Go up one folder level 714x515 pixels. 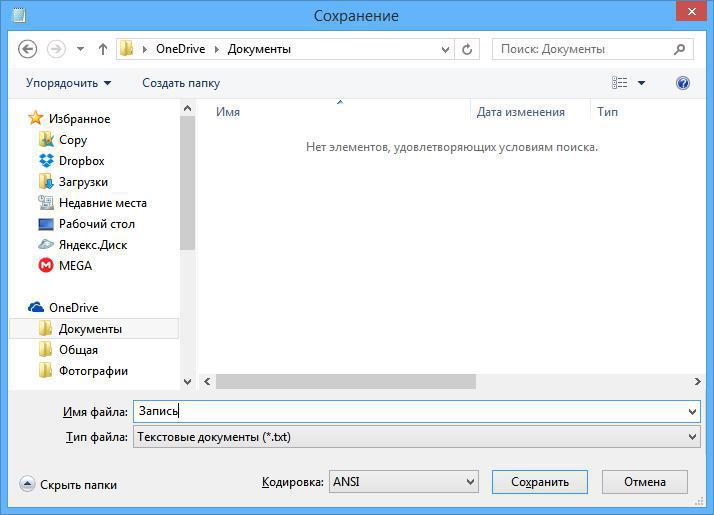103,49
